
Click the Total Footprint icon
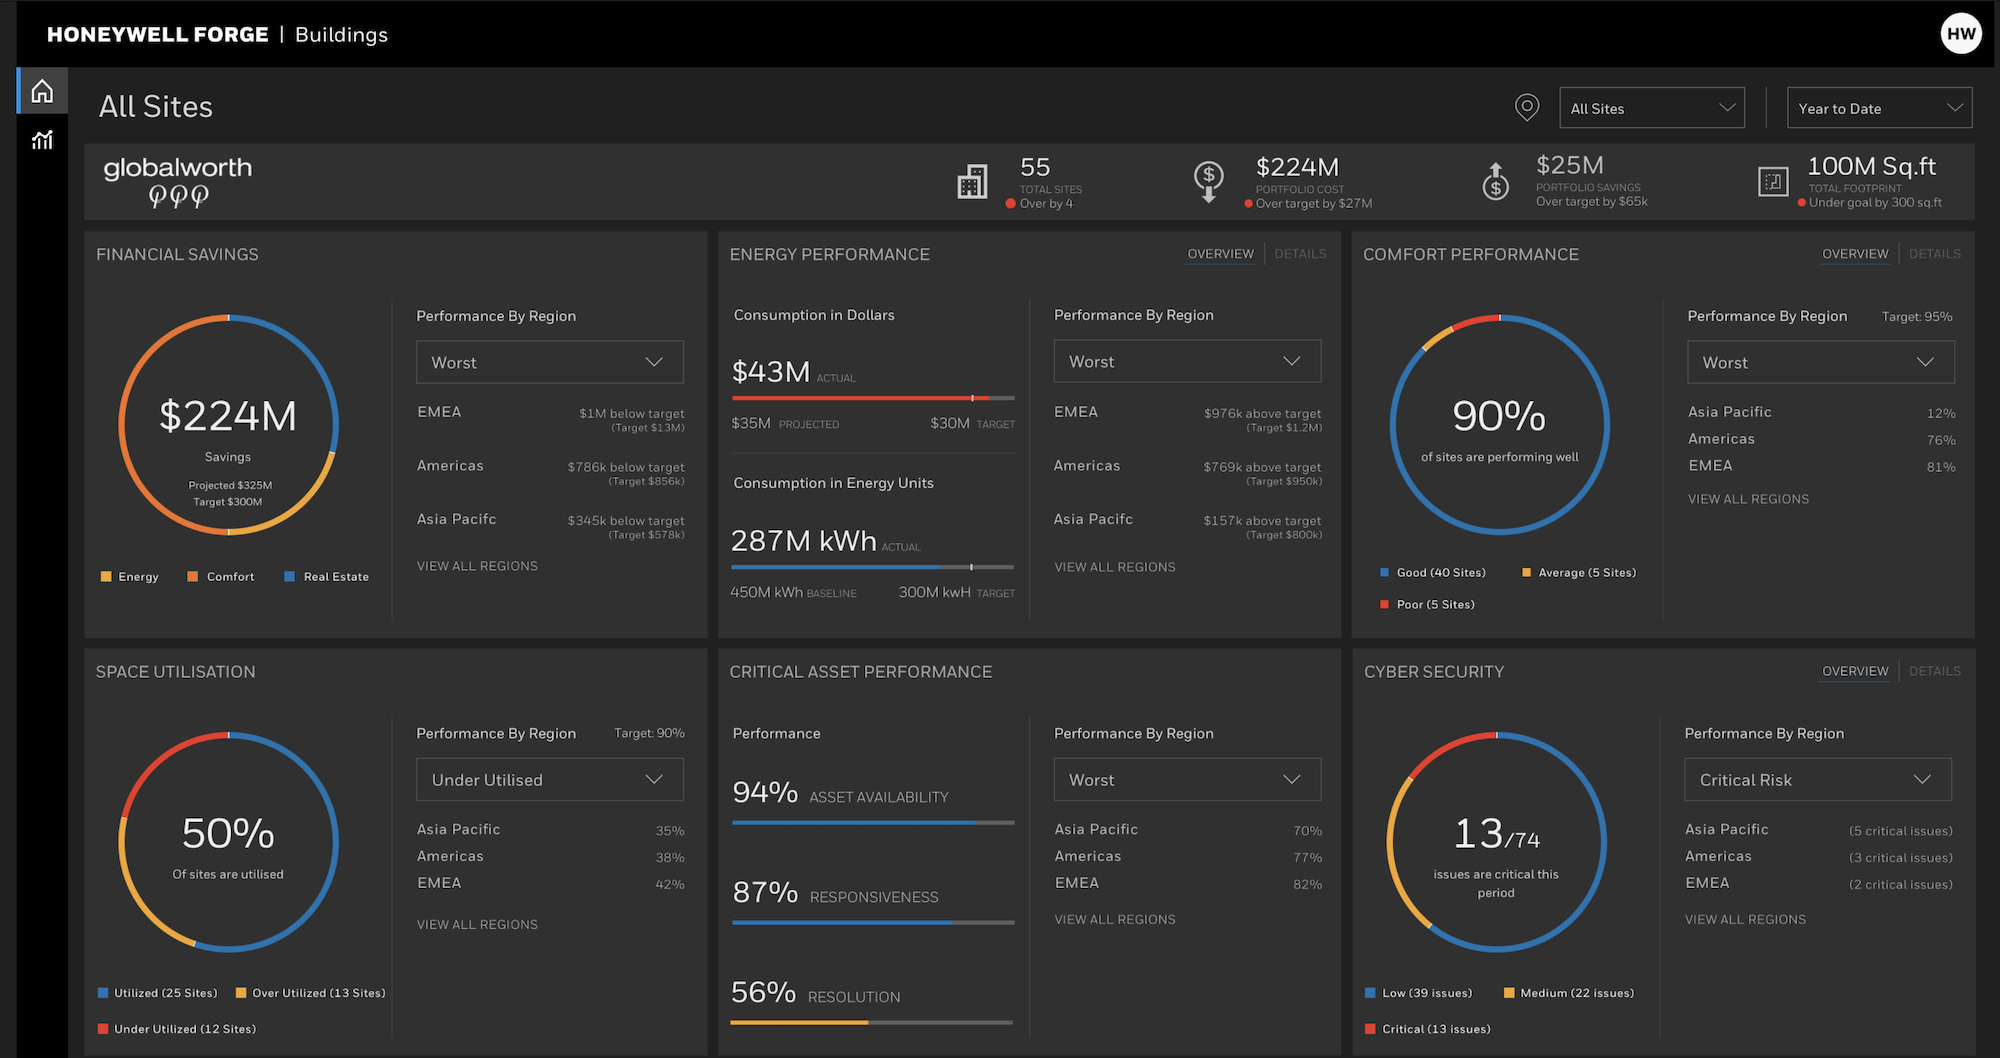[1772, 181]
